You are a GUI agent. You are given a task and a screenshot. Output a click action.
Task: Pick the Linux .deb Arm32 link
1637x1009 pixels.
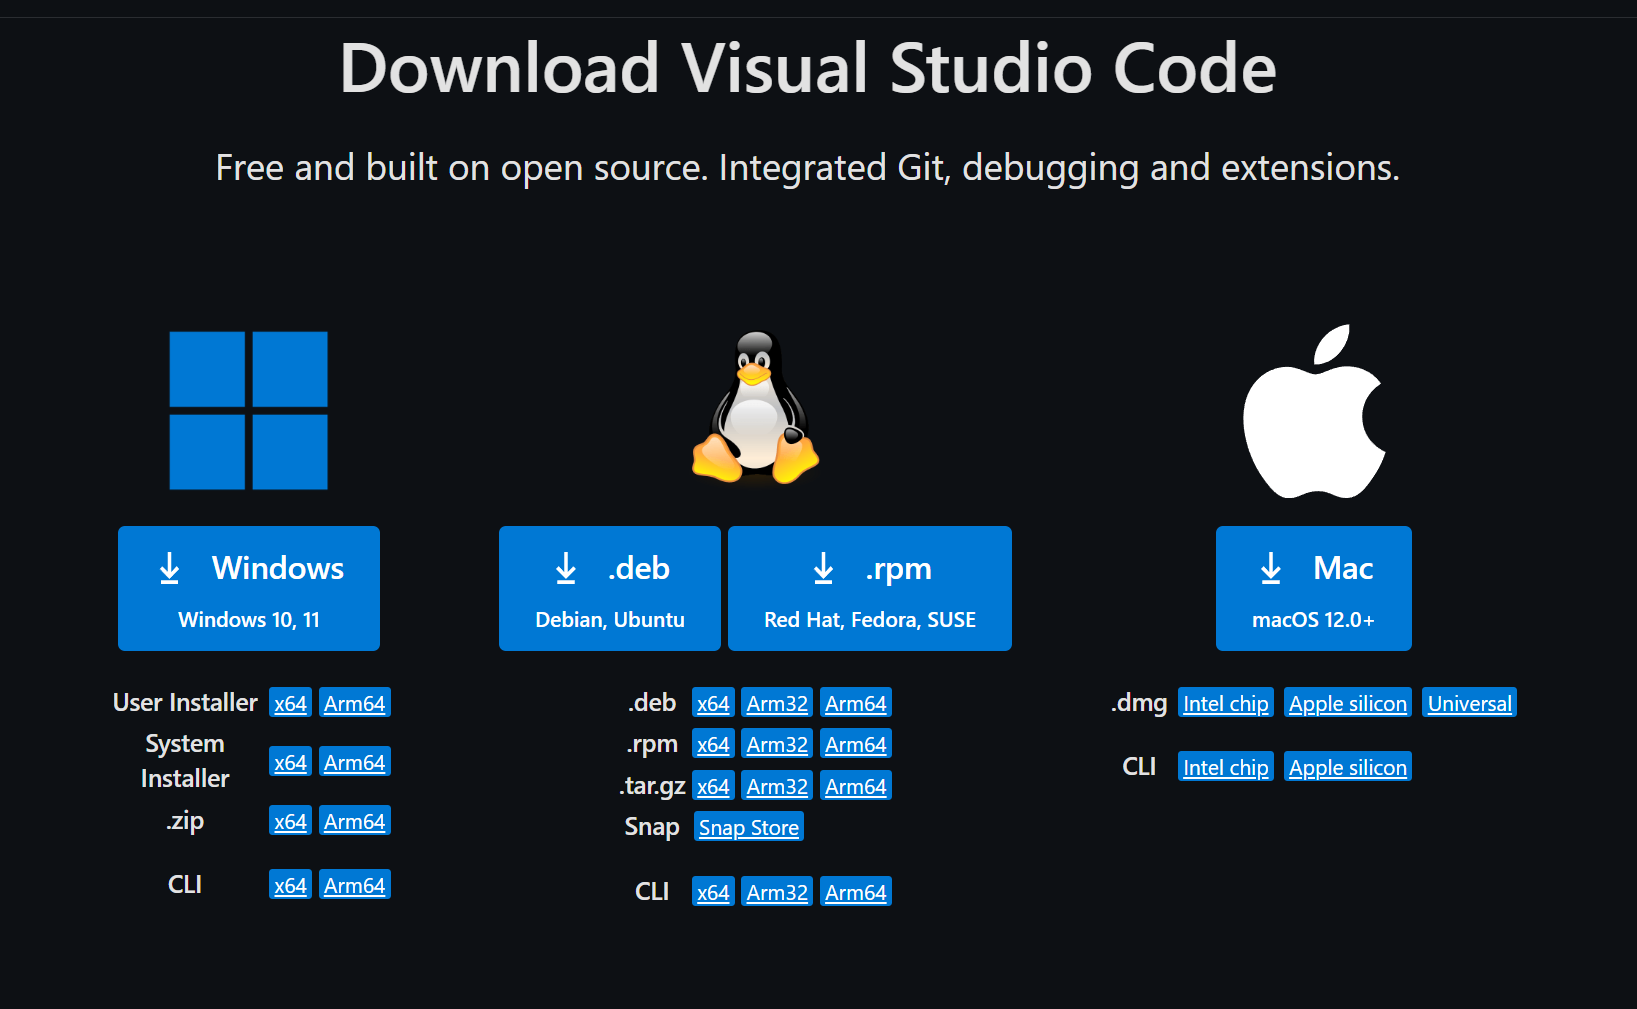tap(777, 703)
